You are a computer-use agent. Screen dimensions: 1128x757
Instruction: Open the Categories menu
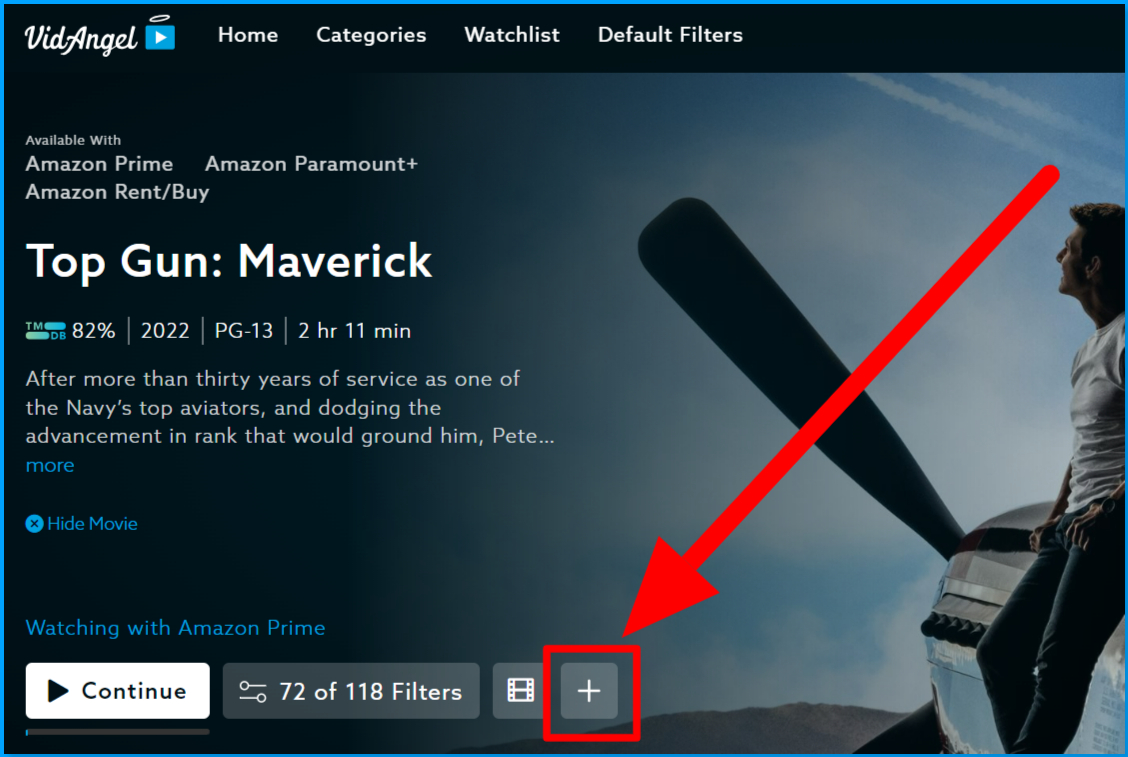coord(371,35)
